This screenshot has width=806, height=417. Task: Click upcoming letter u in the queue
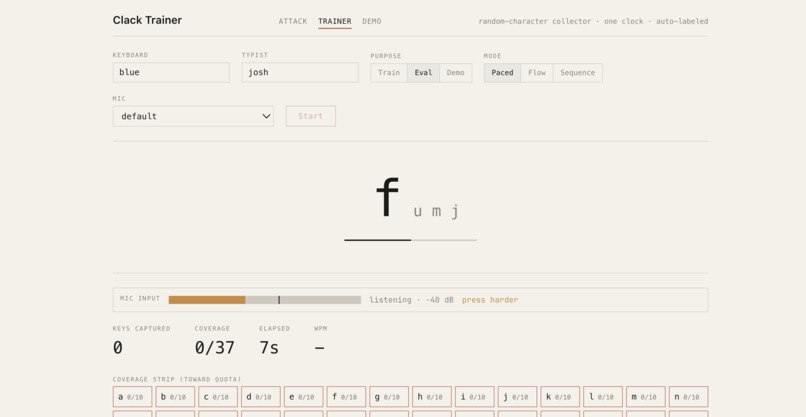[x=417, y=211]
